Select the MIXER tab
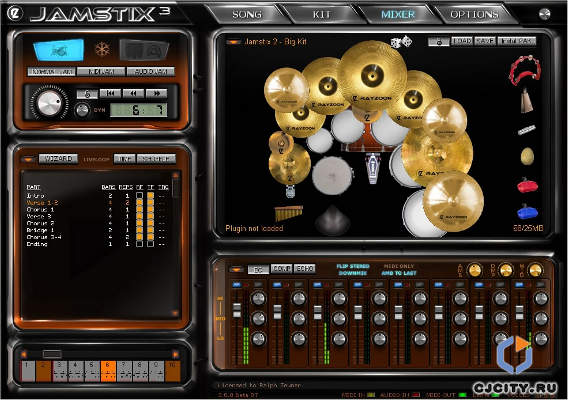 398,15
